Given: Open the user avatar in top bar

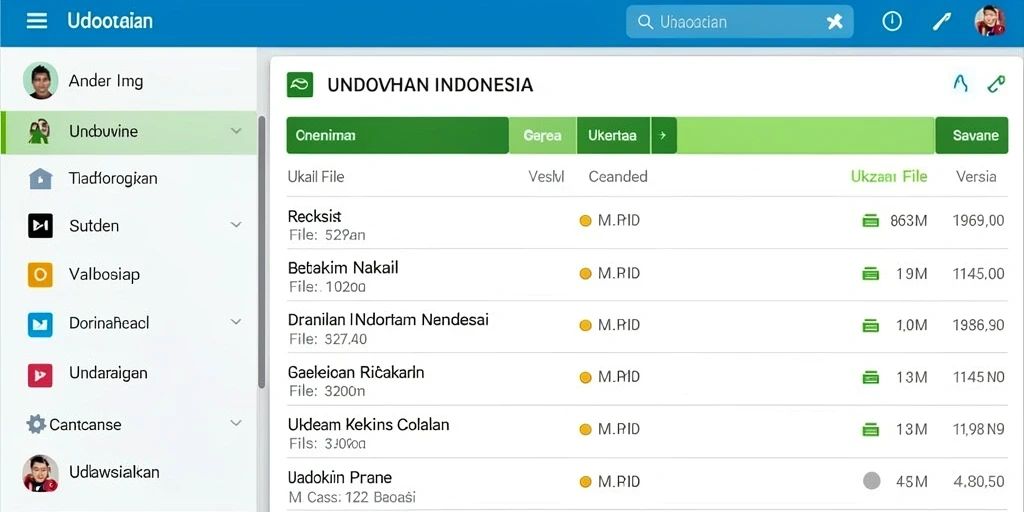Looking at the screenshot, I should pyautogui.click(x=990, y=21).
